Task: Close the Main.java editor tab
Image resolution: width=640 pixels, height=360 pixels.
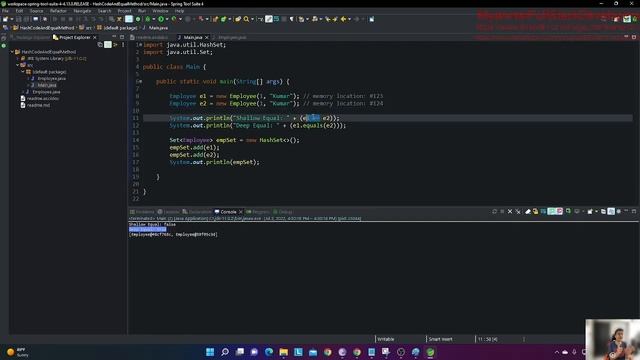Action: click(x=207, y=37)
